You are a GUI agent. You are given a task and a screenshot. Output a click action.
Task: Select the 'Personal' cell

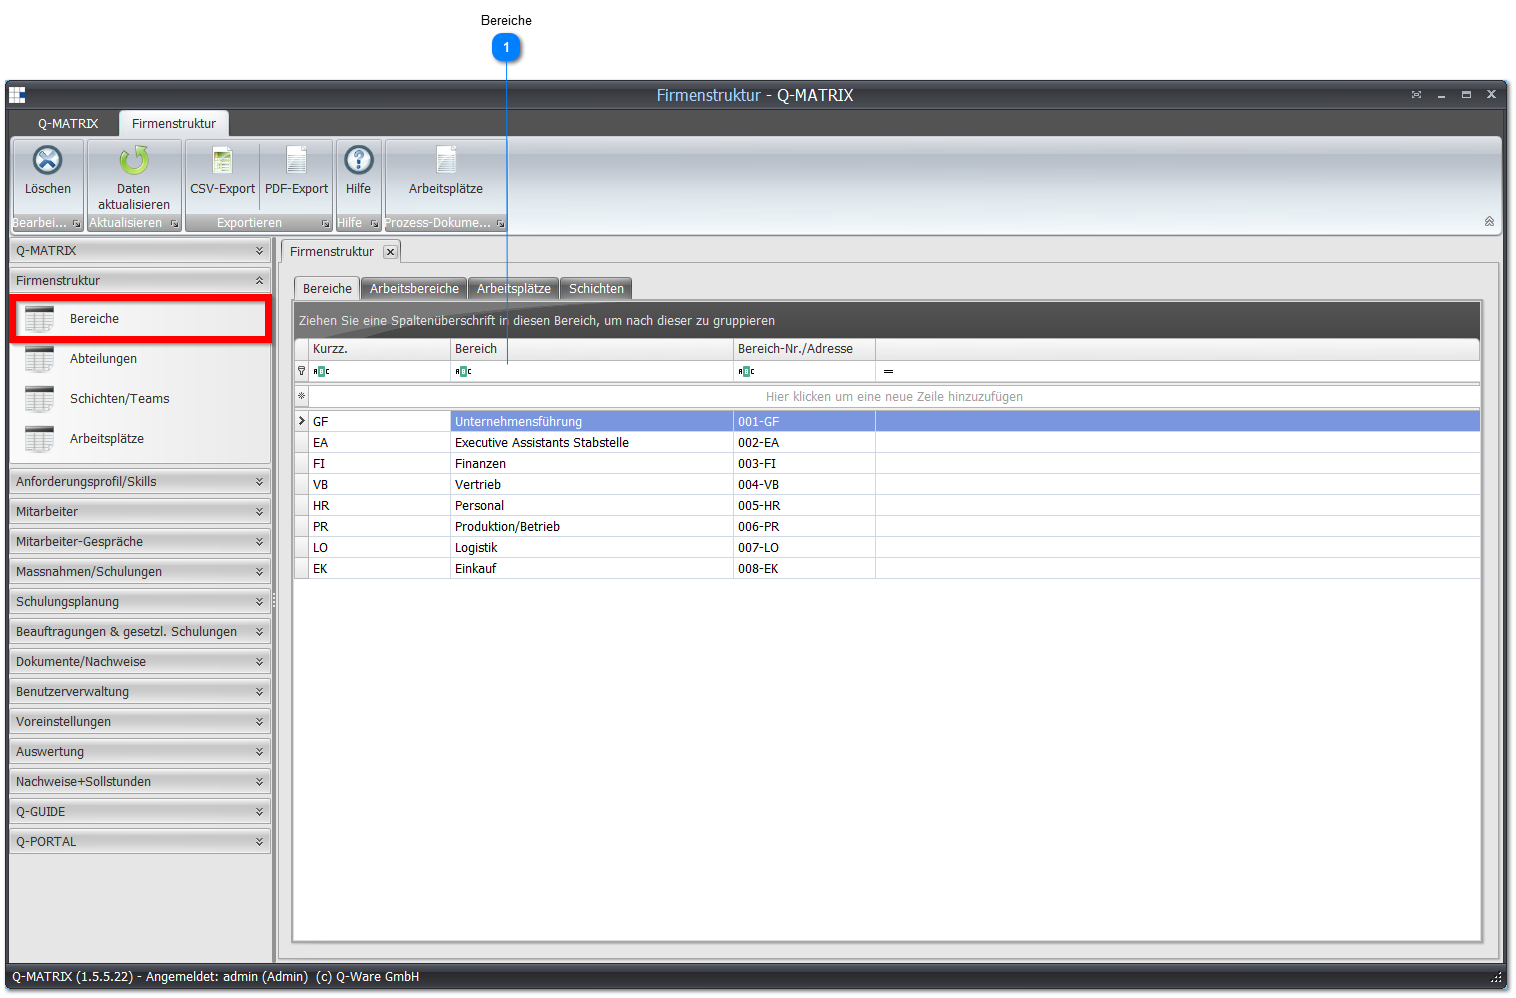tap(592, 506)
